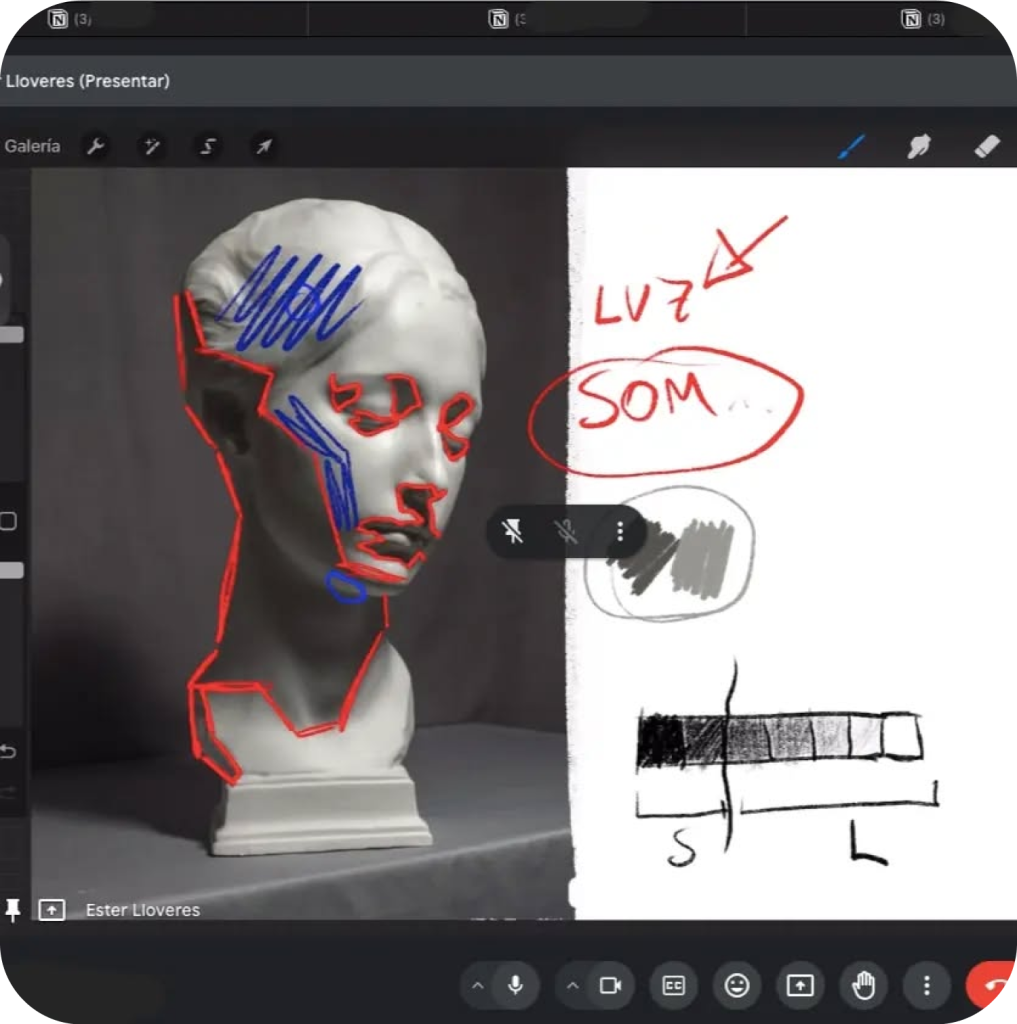This screenshot has width=1017, height=1024.
Task: Select the blue Brush tool
Action: pos(851,147)
